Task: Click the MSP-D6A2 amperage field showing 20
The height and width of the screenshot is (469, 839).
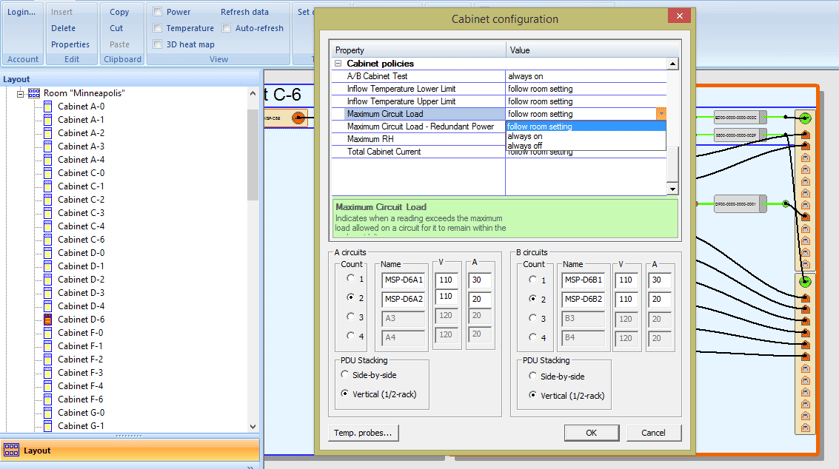Action: pos(479,299)
